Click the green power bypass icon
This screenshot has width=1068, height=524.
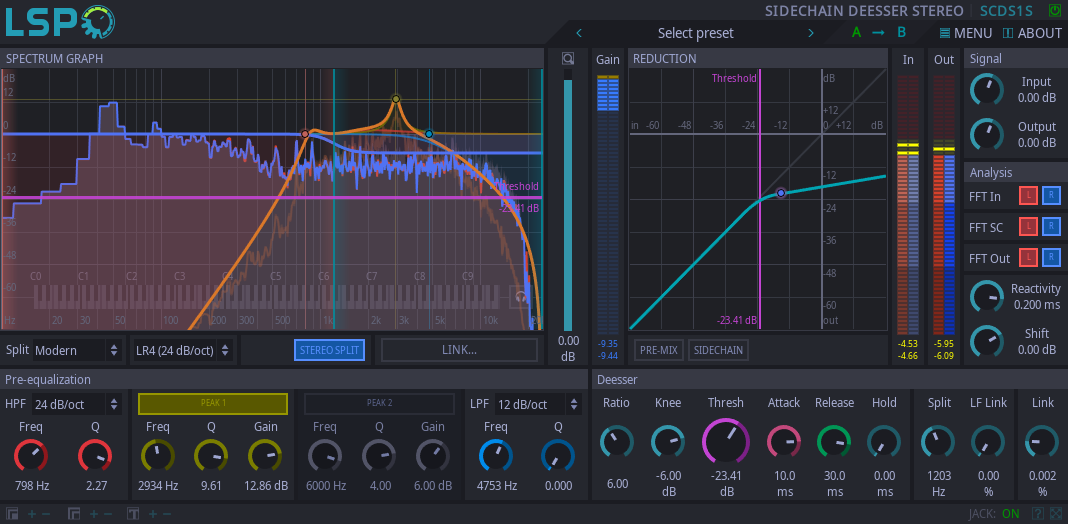point(1054,10)
